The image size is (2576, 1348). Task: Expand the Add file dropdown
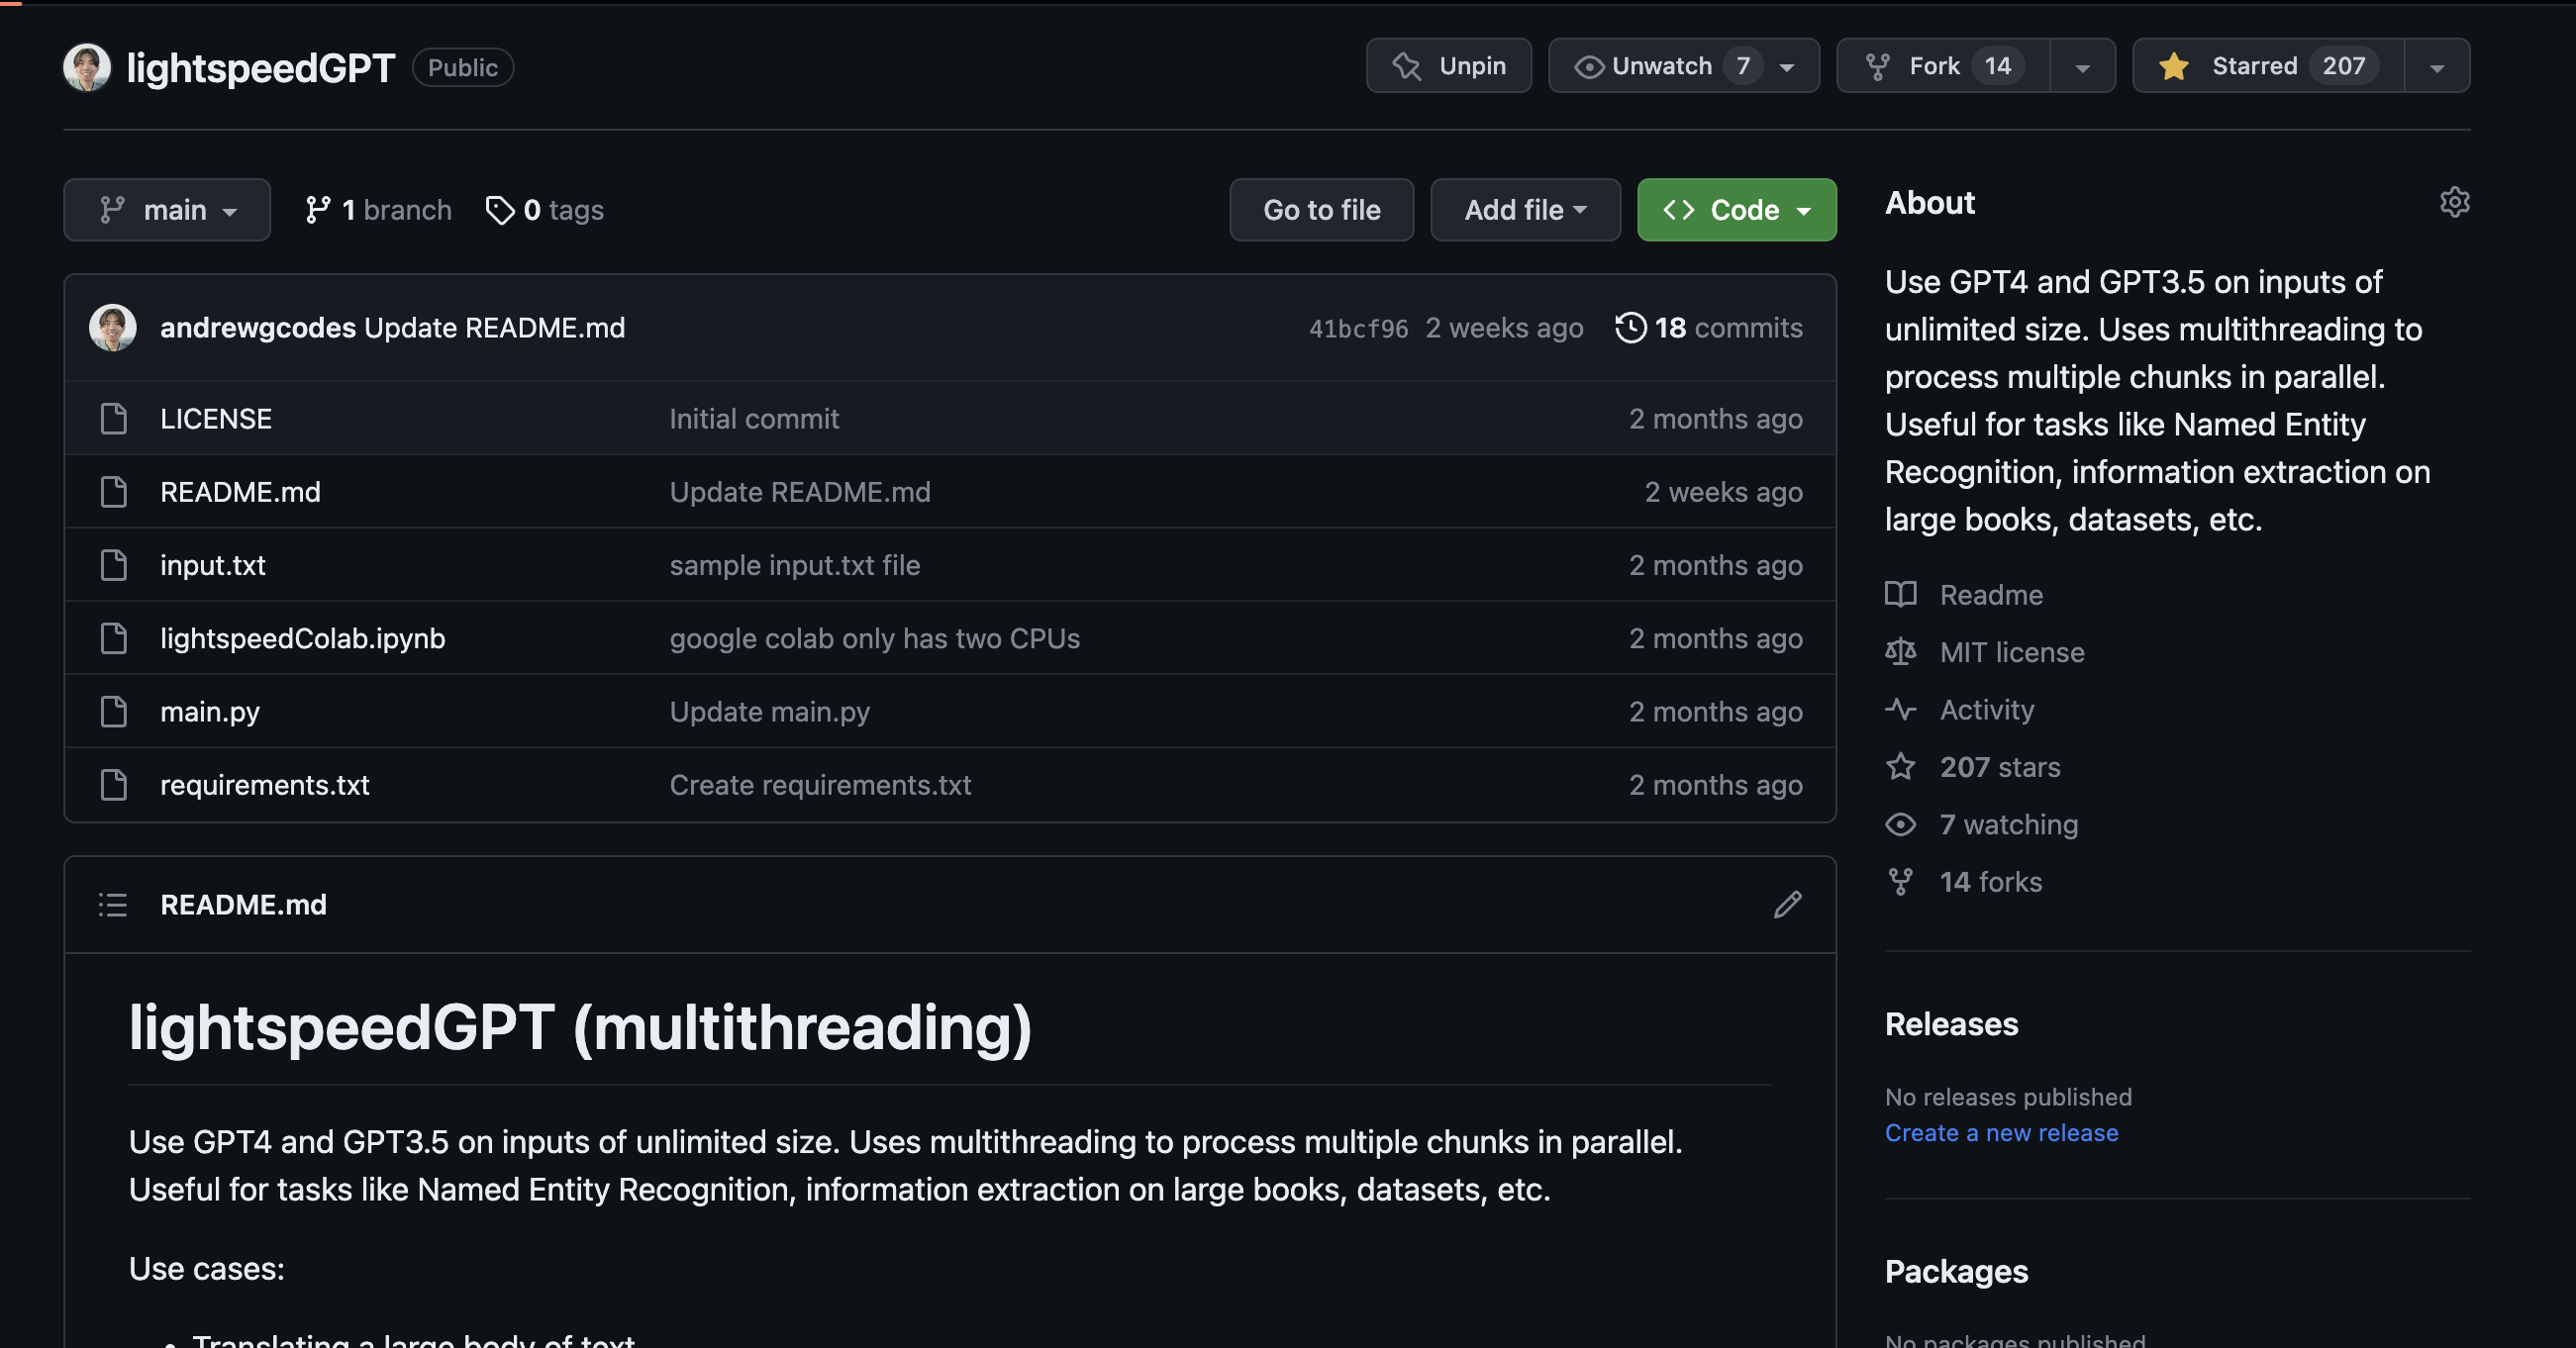(x=1524, y=210)
